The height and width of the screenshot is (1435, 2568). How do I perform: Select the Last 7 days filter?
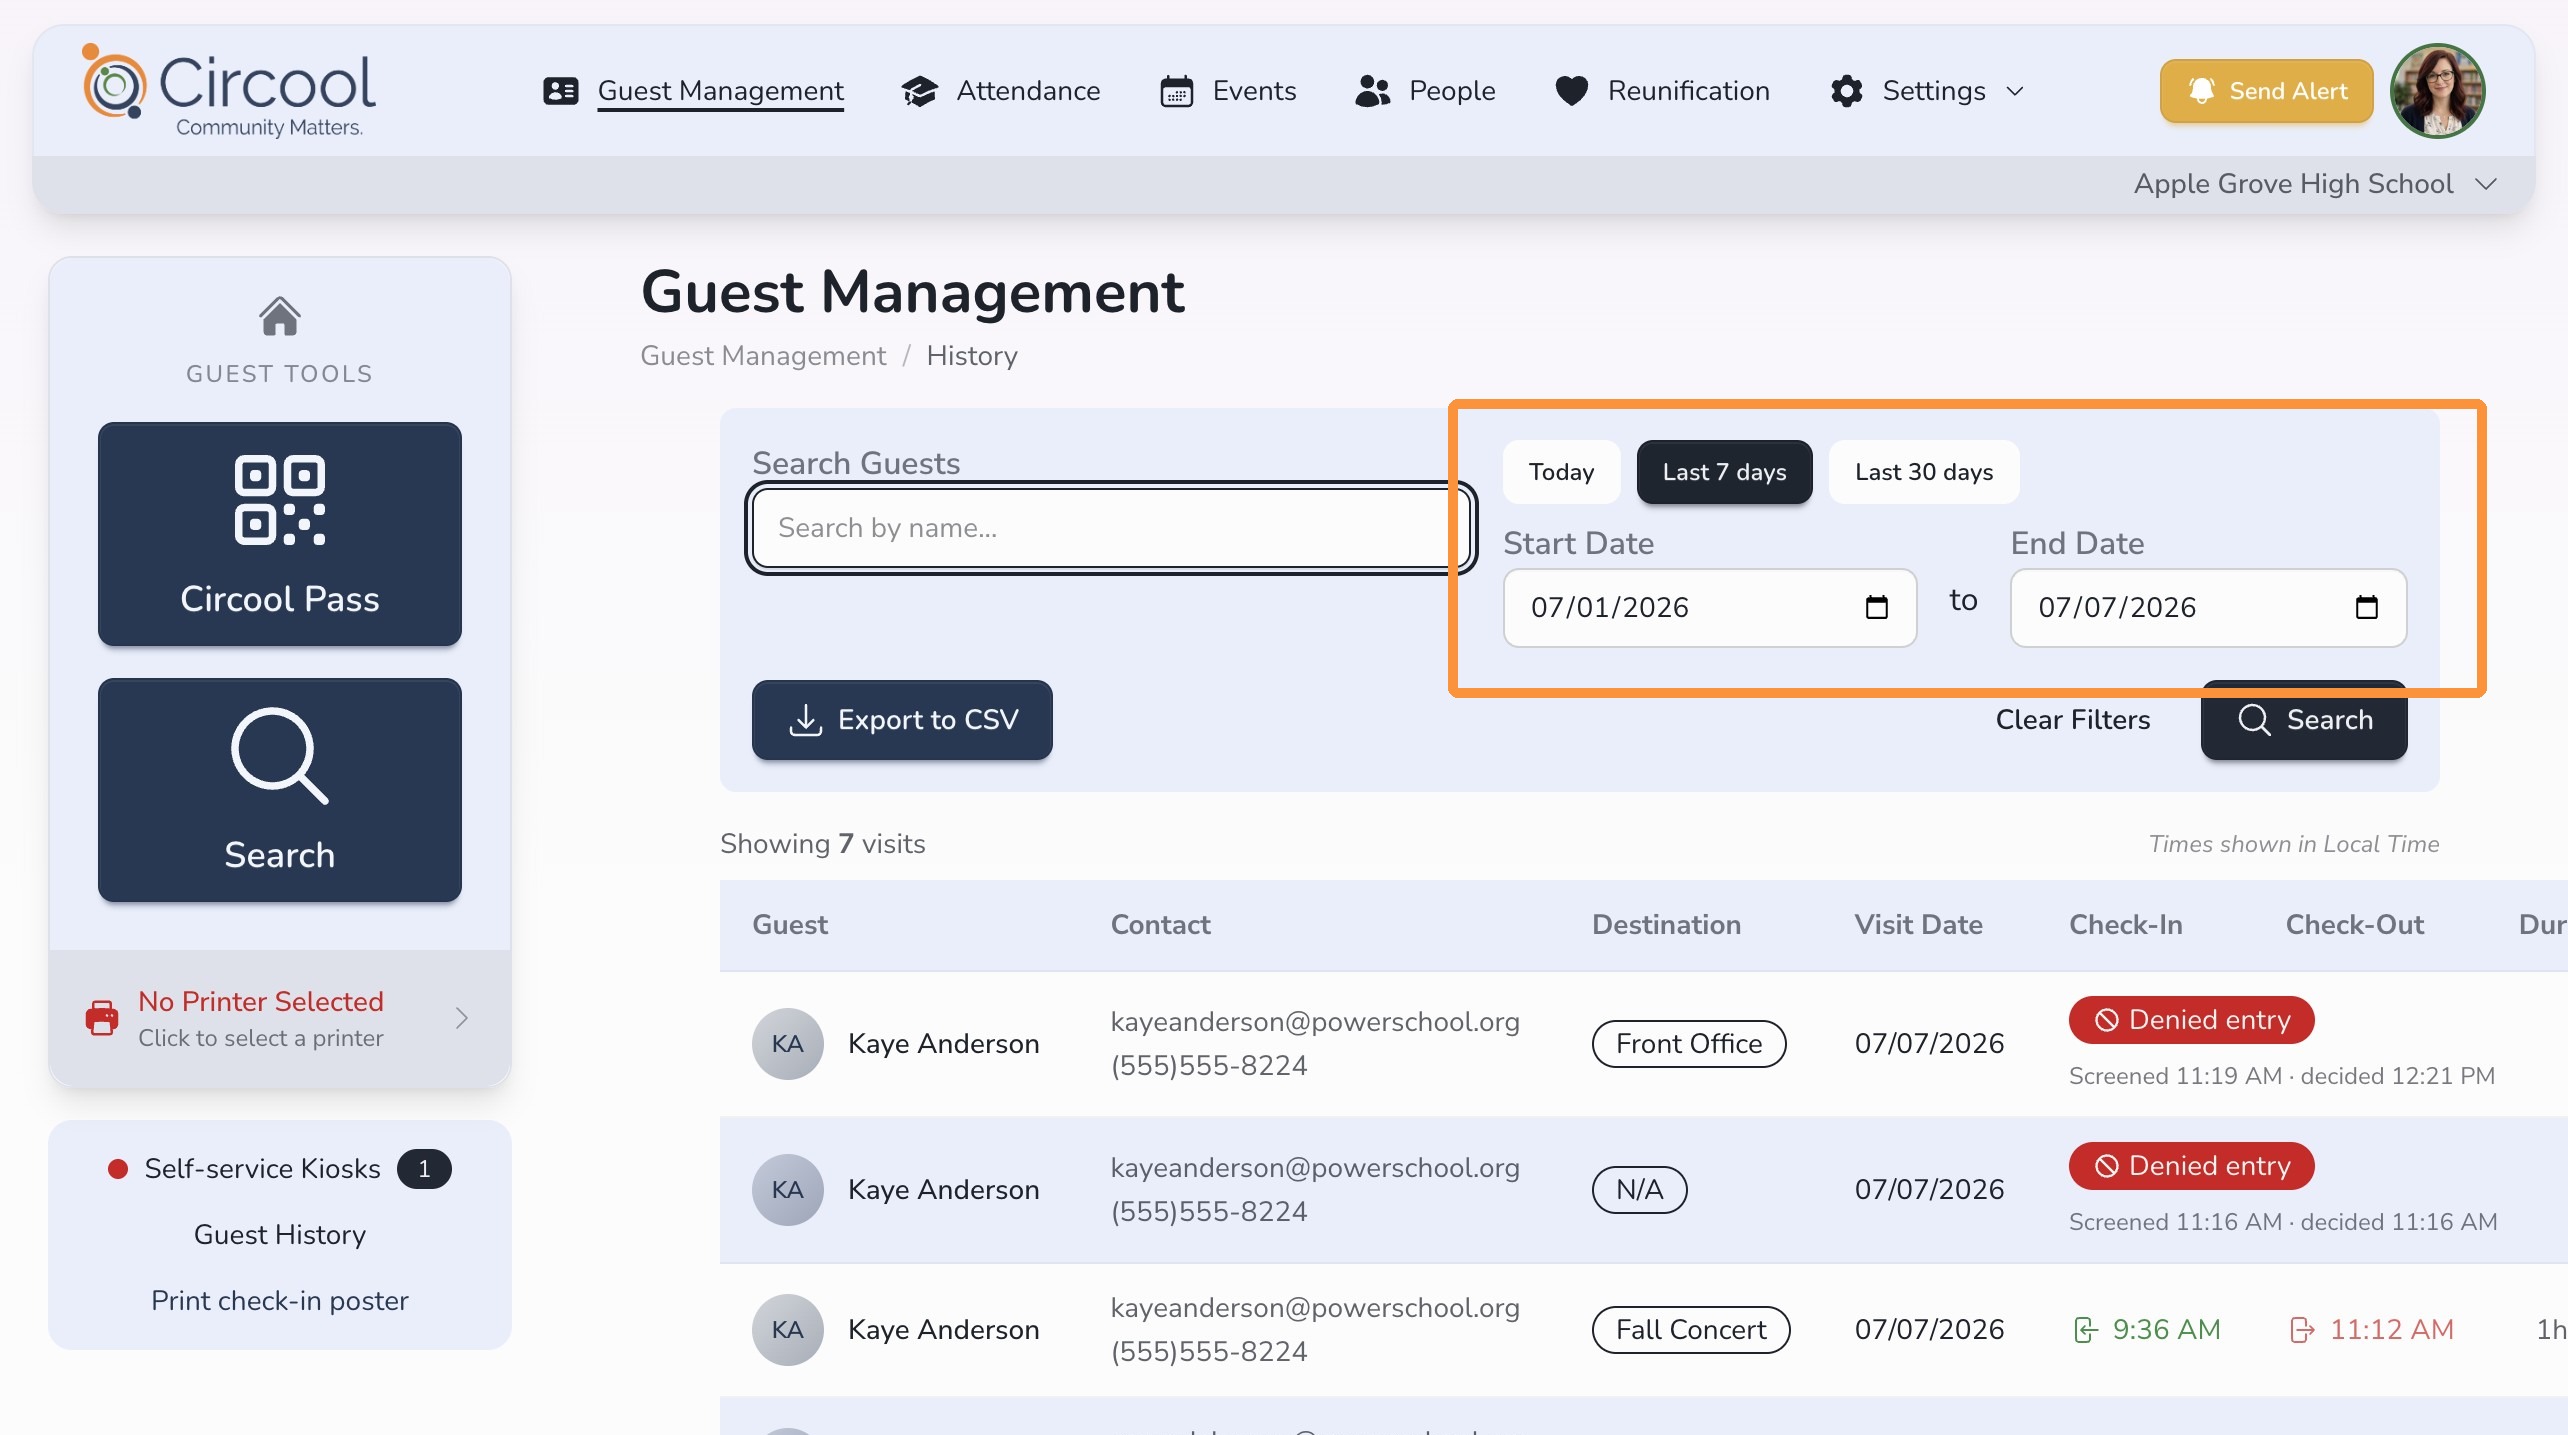[1724, 472]
